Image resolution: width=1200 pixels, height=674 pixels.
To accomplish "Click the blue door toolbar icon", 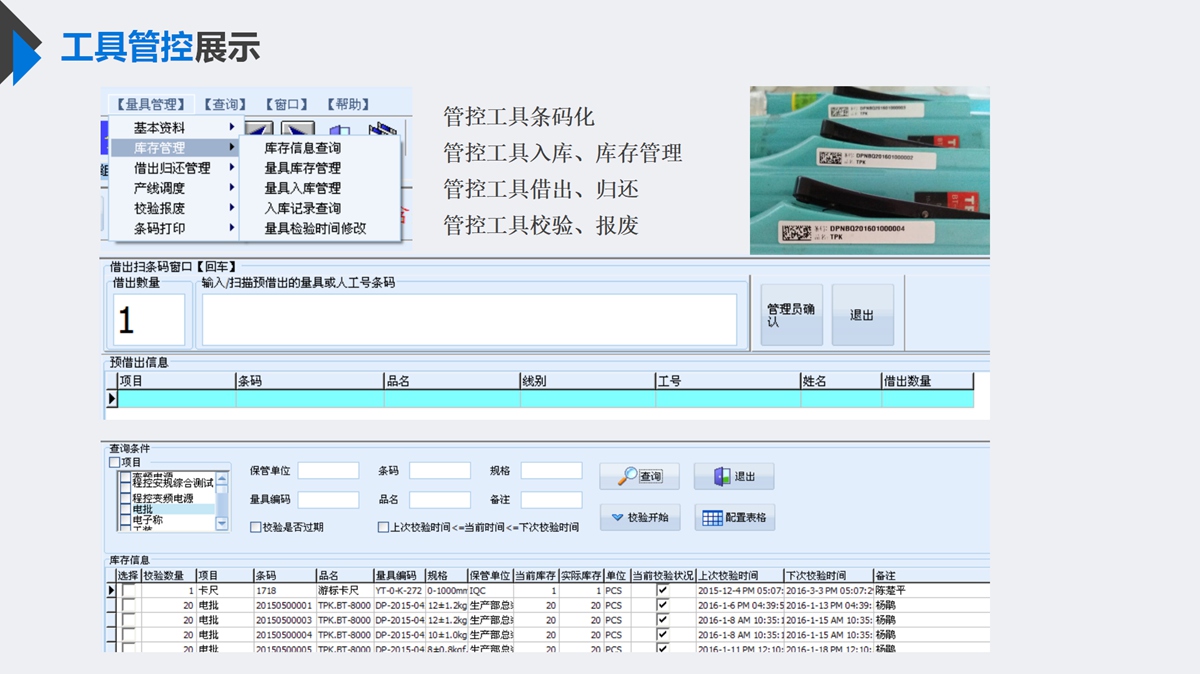I will click(x=340, y=134).
